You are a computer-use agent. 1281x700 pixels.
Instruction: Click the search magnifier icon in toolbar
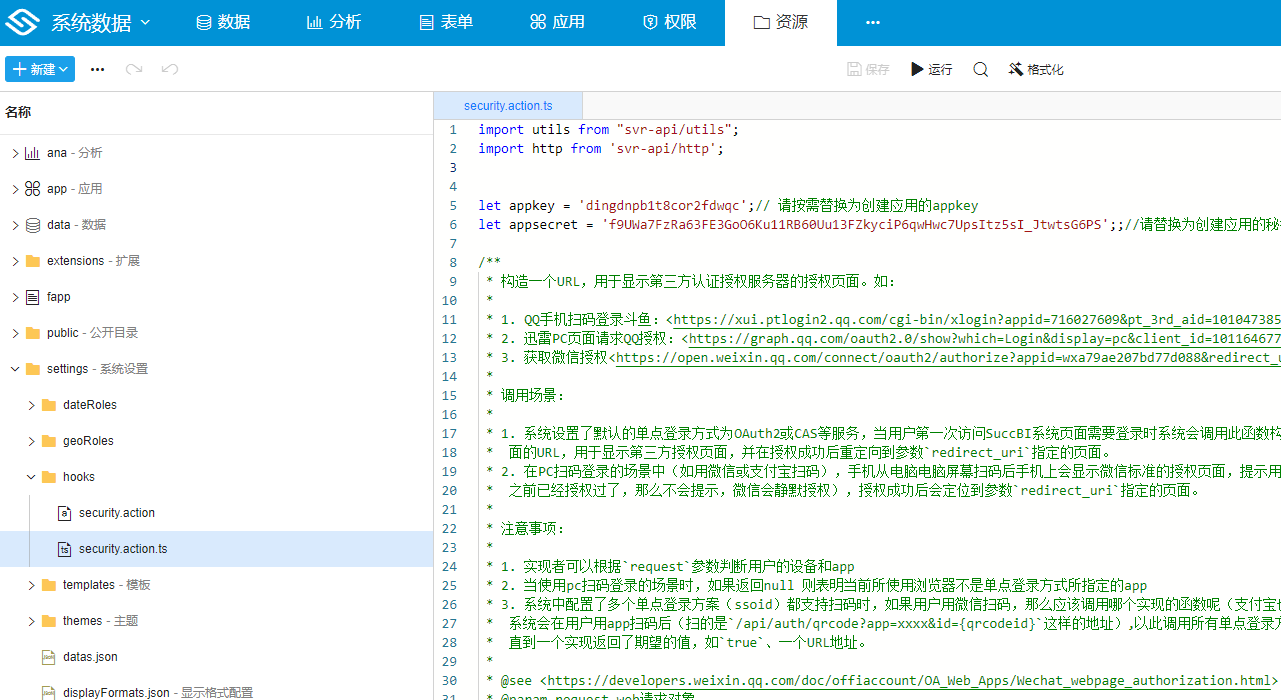click(980, 69)
